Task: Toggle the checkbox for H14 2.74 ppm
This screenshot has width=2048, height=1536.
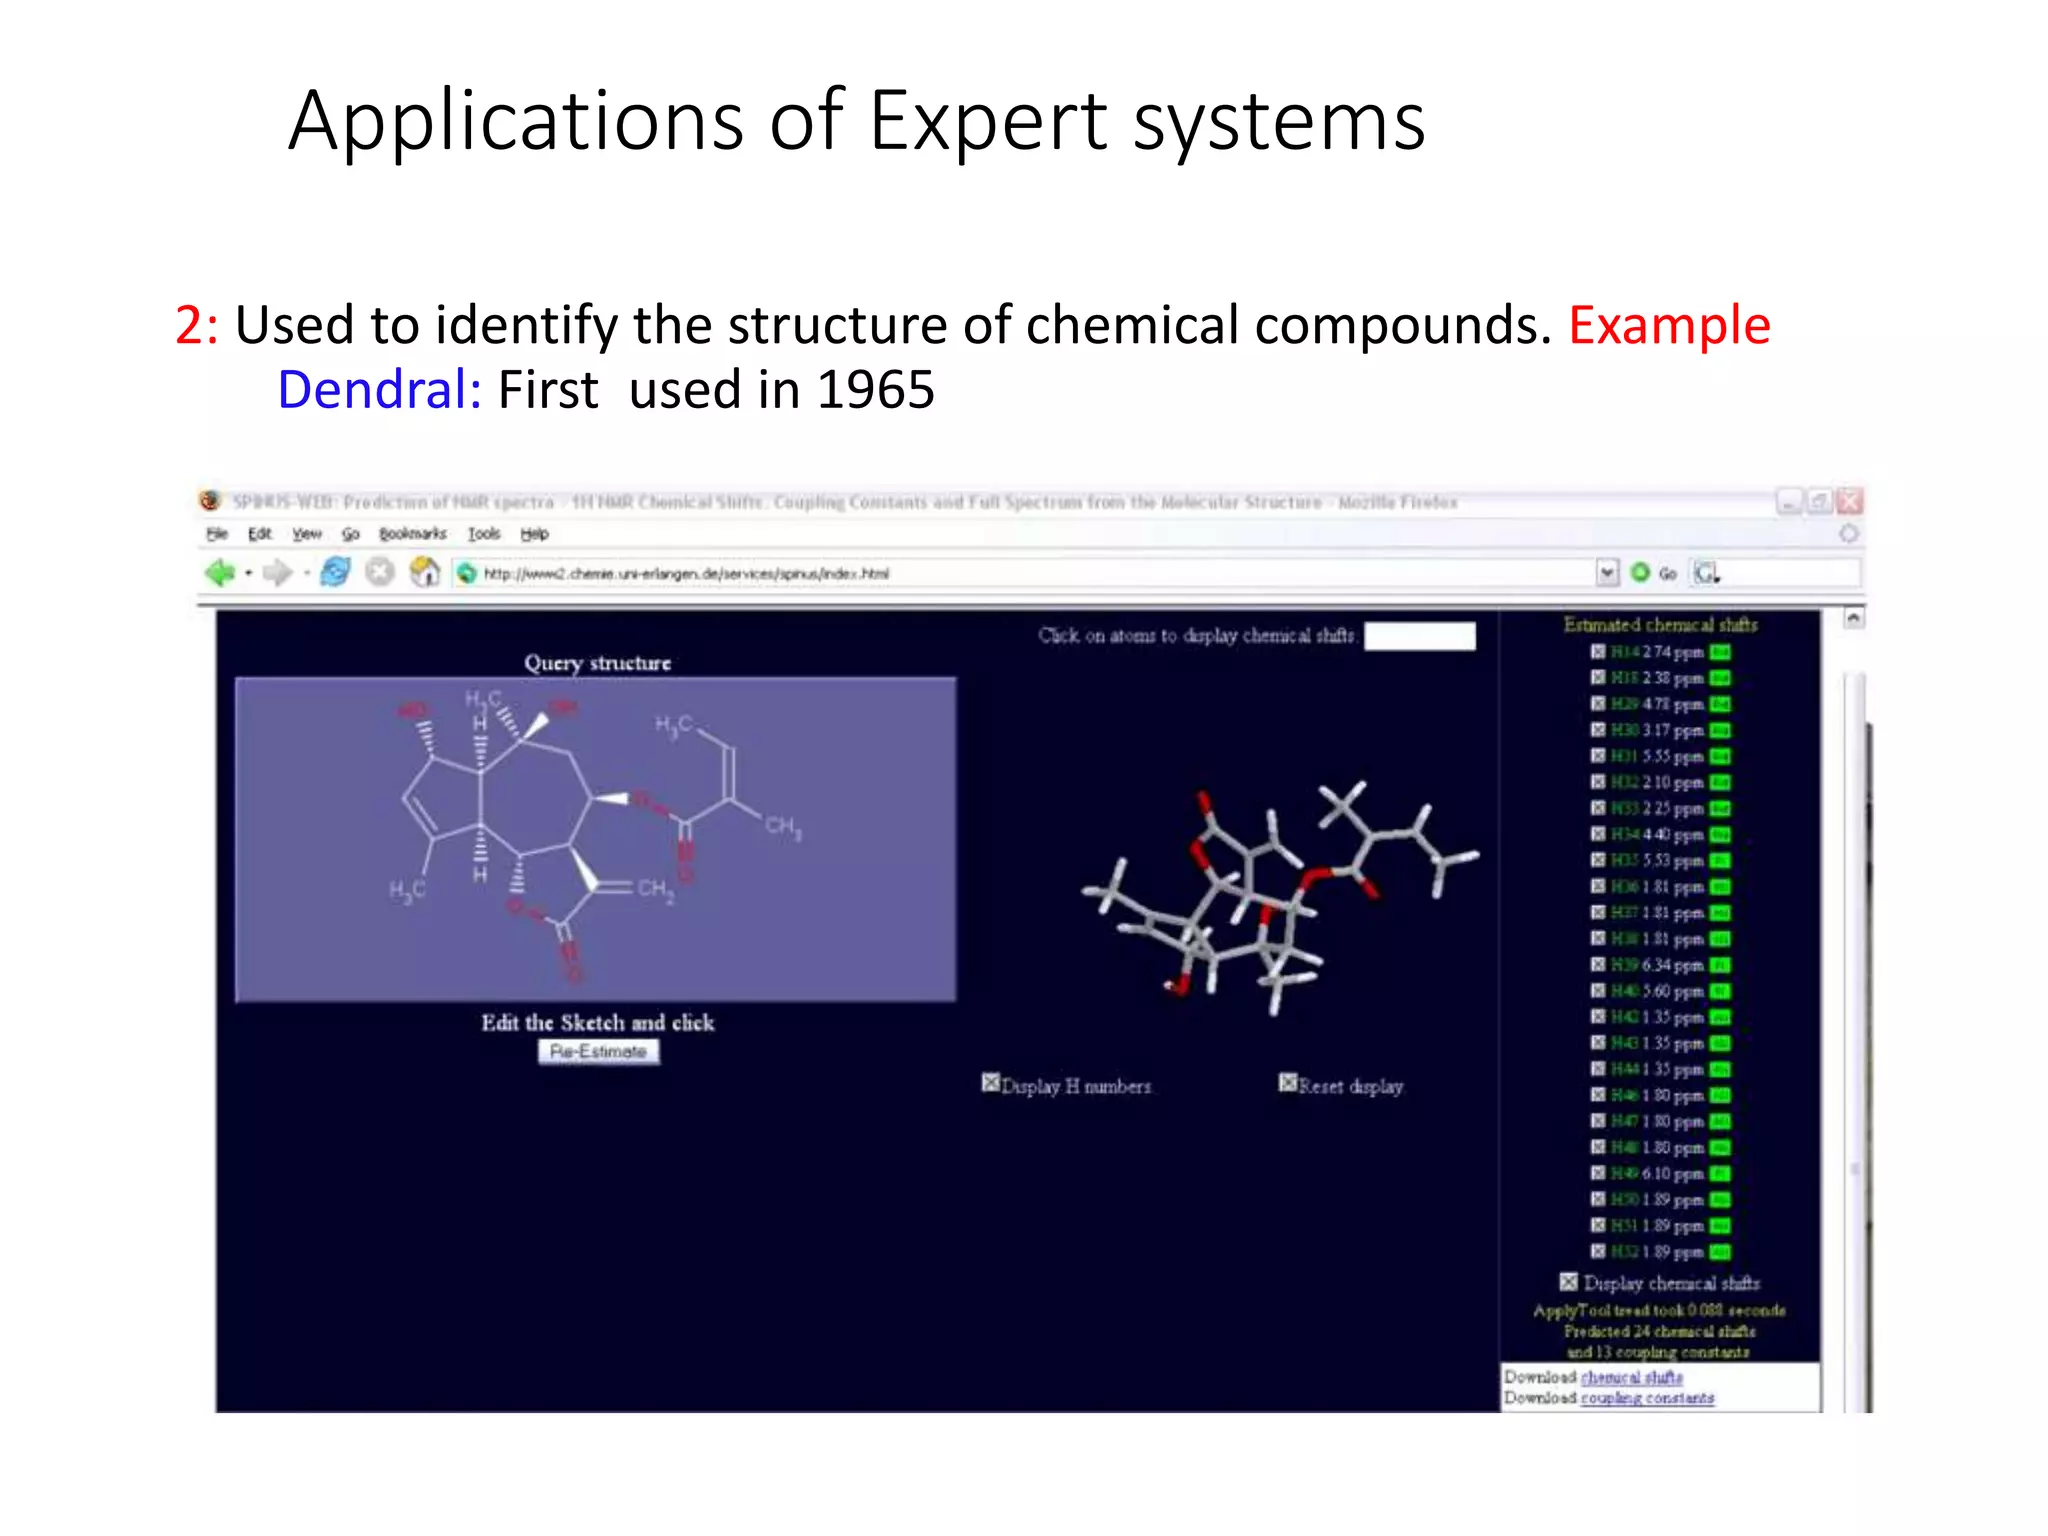Action: click(1598, 652)
